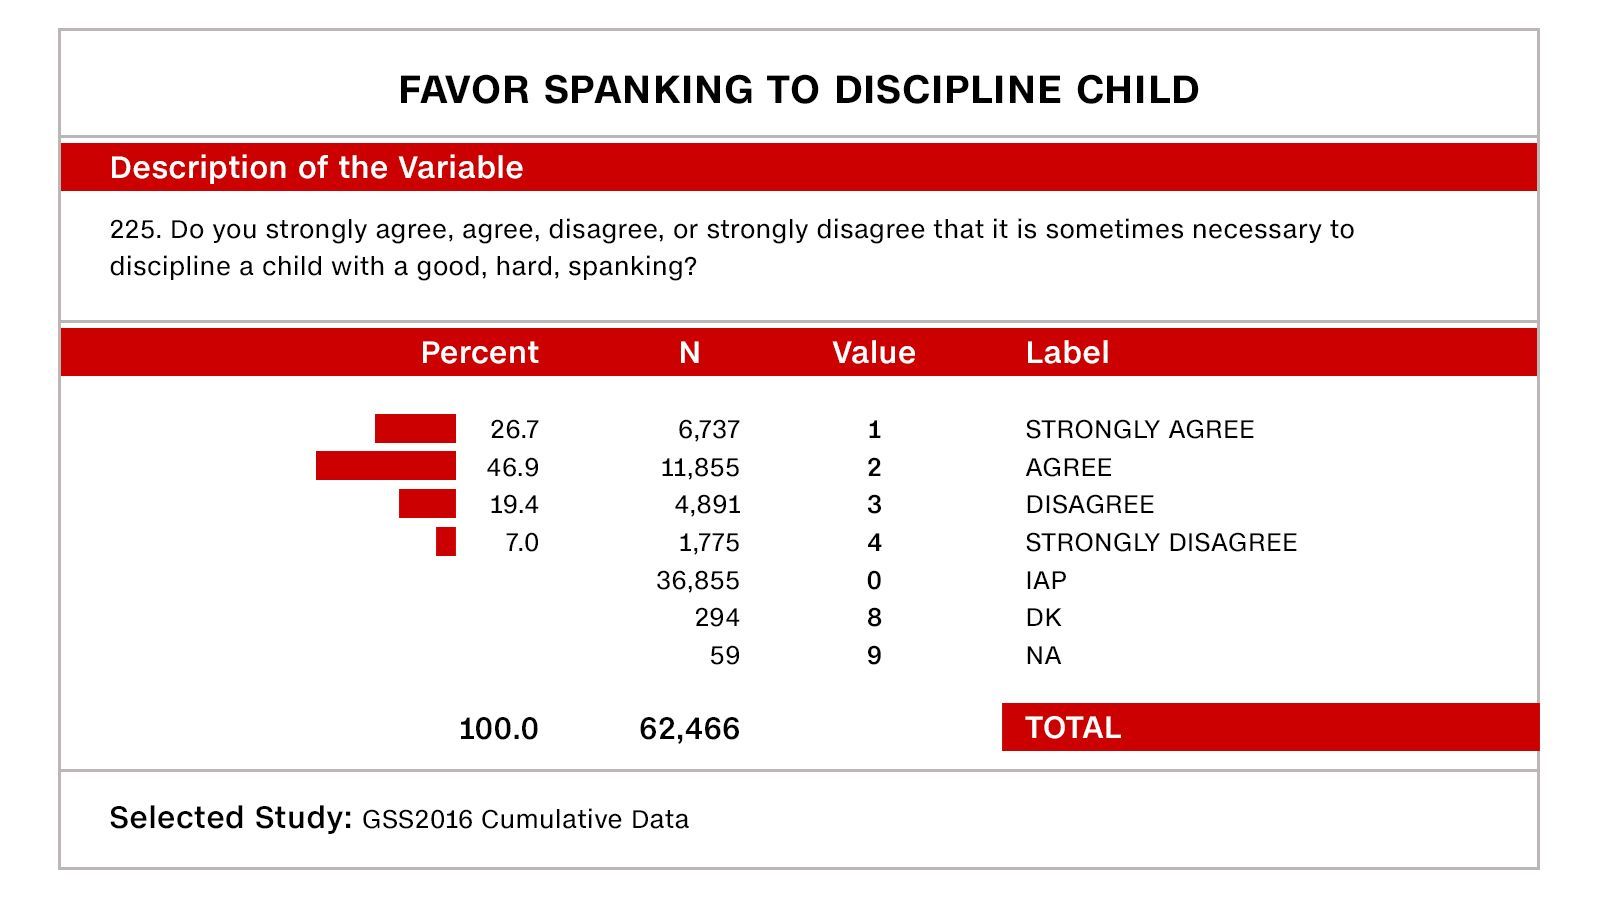This screenshot has height=900, width=1600.
Task: Click the Description of the Variable header
Action: pos(316,167)
